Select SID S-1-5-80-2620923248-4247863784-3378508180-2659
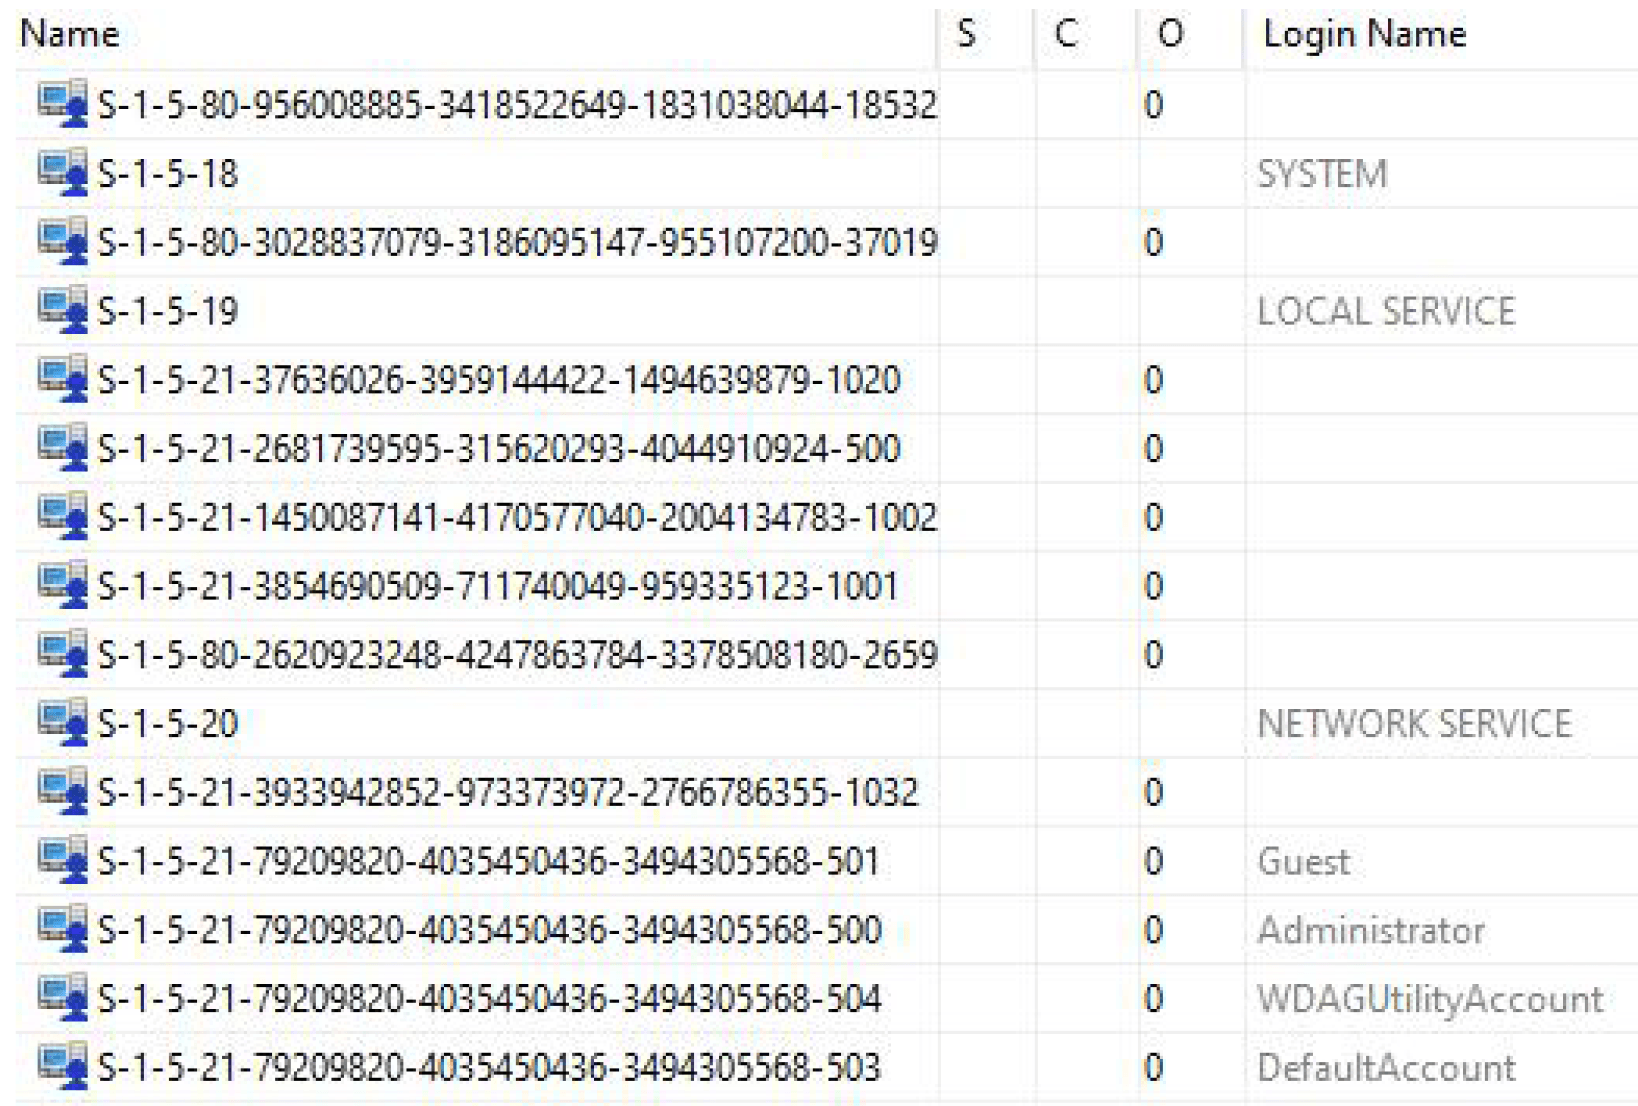 pyautogui.click(x=518, y=655)
